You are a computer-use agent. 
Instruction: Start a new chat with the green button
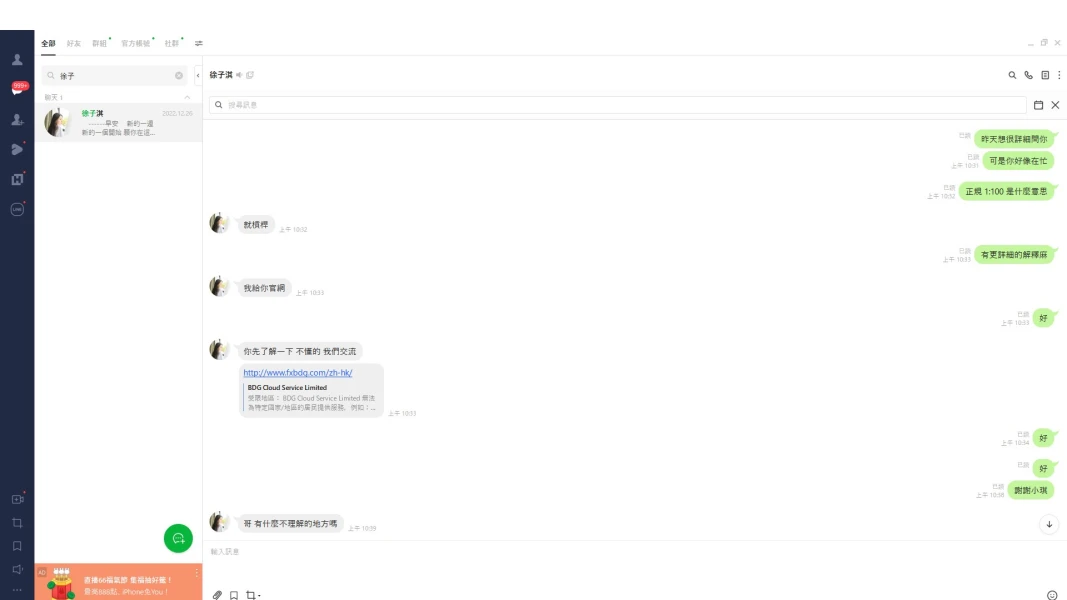point(178,539)
